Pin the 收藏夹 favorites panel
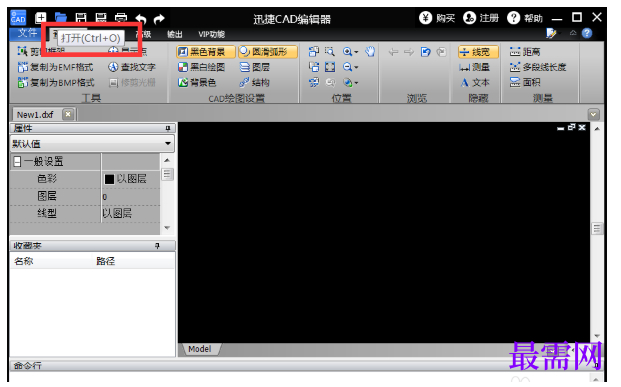This screenshot has height=387, width=621. (x=158, y=246)
